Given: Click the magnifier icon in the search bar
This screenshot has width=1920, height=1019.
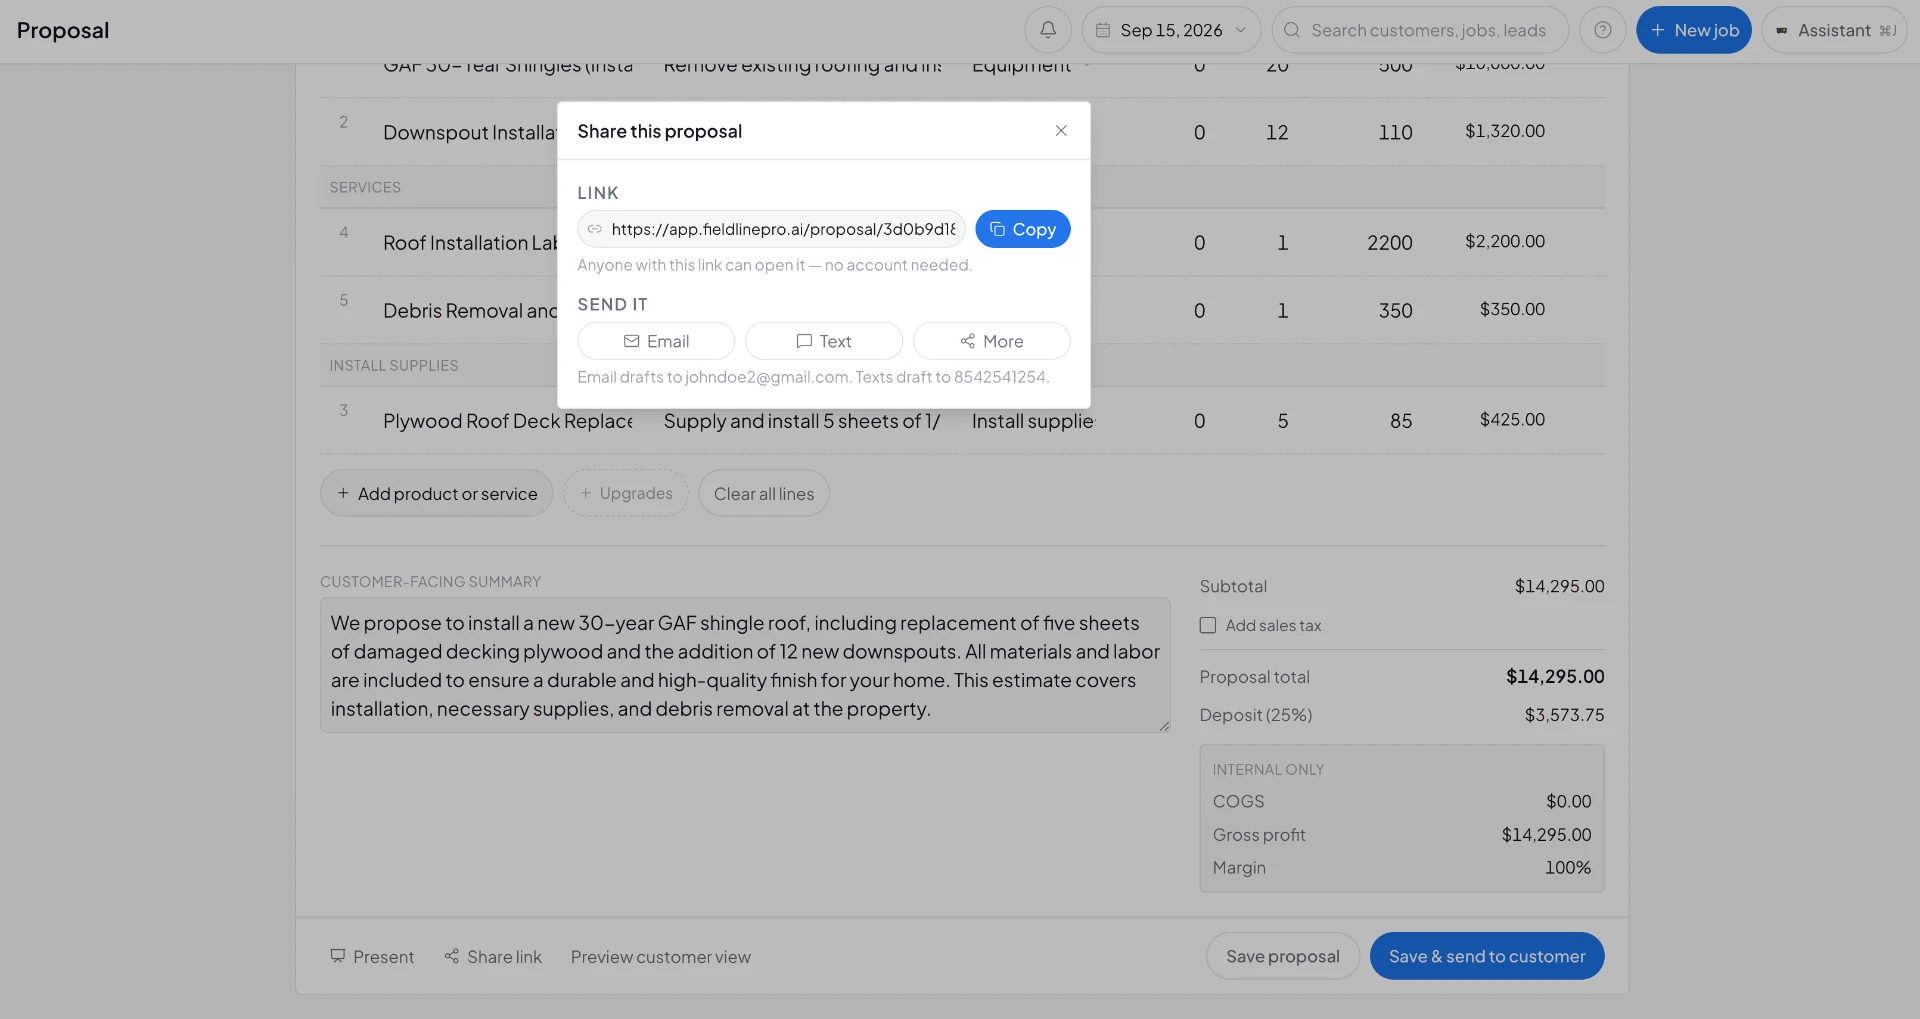Looking at the screenshot, I should click(1291, 30).
